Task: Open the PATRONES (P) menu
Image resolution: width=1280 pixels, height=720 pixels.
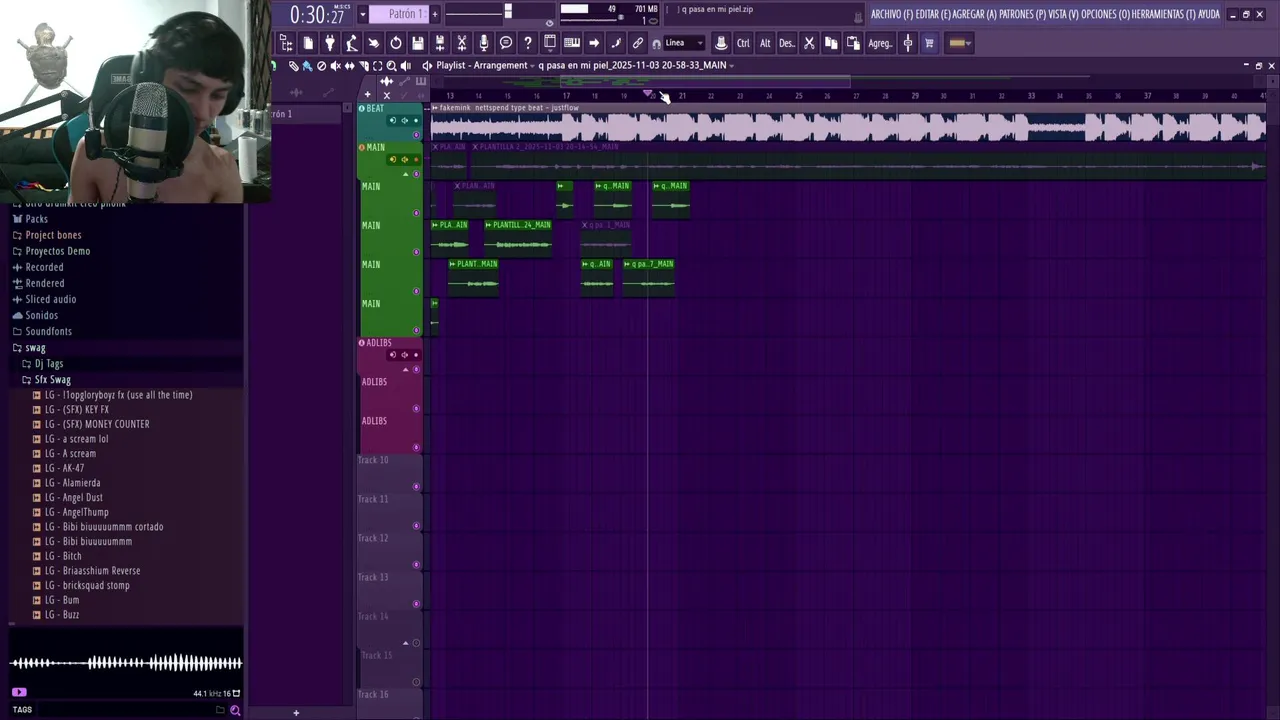Action: click(1023, 14)
